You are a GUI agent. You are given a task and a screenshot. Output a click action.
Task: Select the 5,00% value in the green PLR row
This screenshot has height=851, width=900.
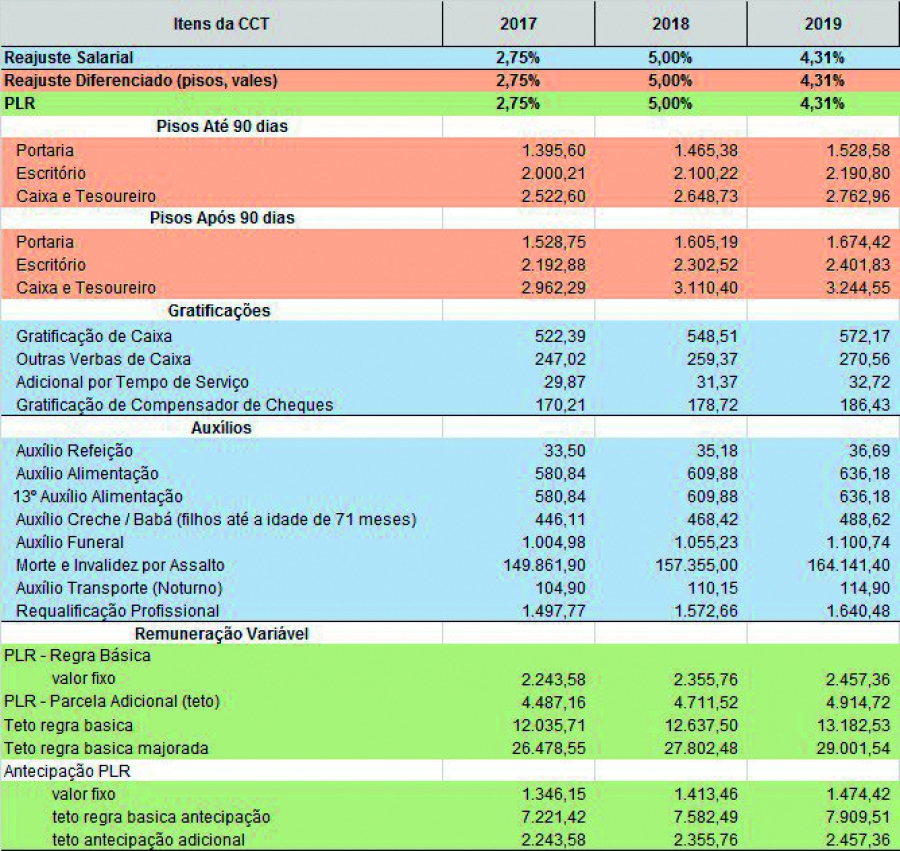click(x=670, y=104)
